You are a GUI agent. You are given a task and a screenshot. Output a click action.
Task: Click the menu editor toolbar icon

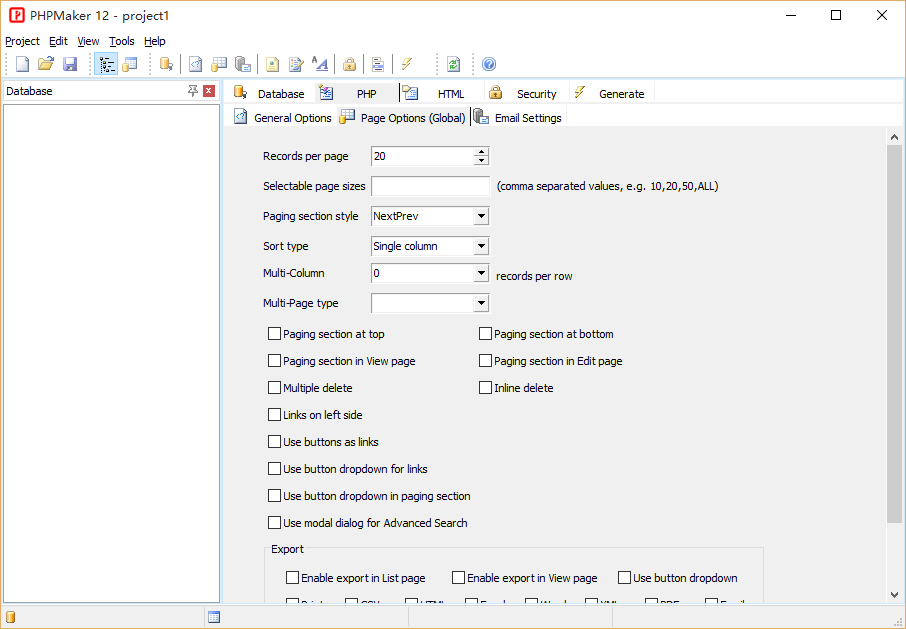point(378,64)
